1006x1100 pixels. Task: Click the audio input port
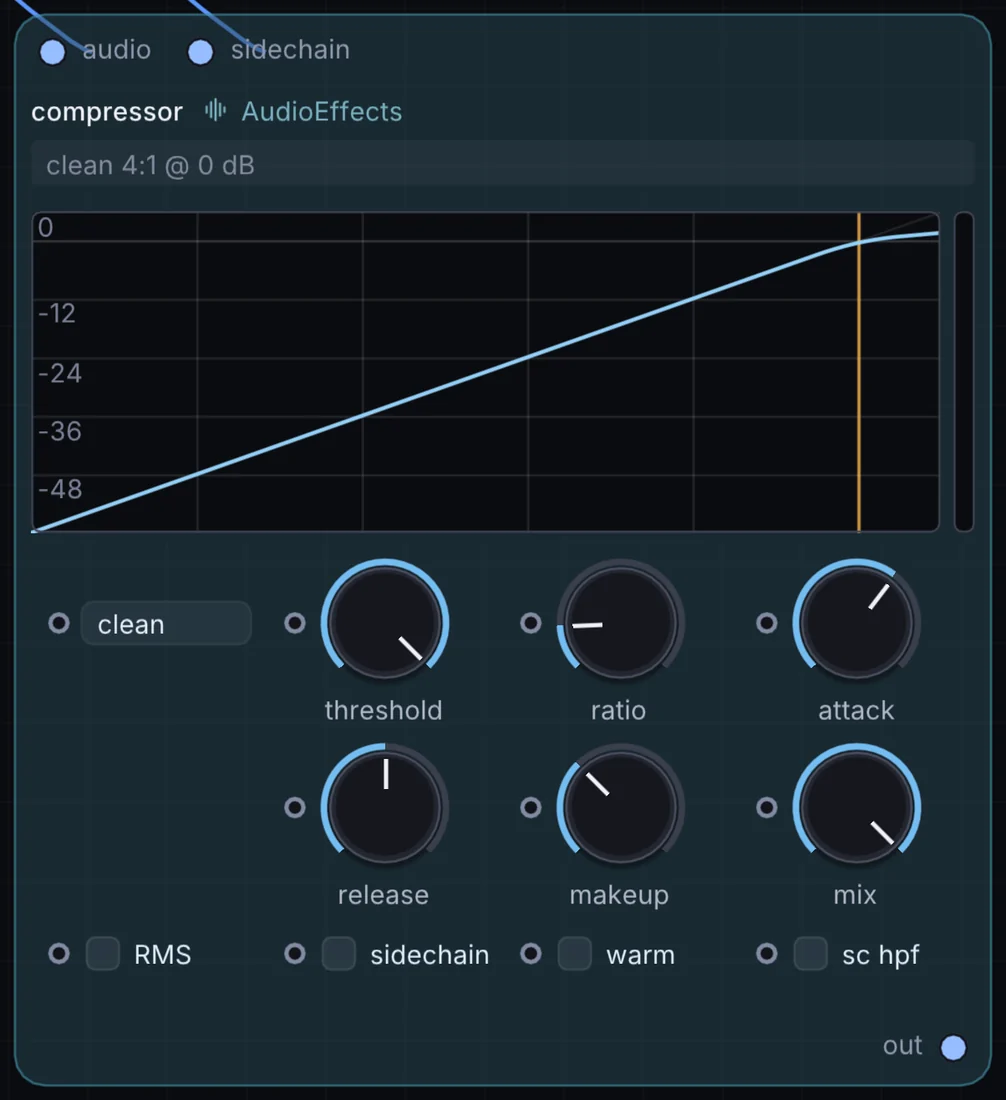point(53,52)
